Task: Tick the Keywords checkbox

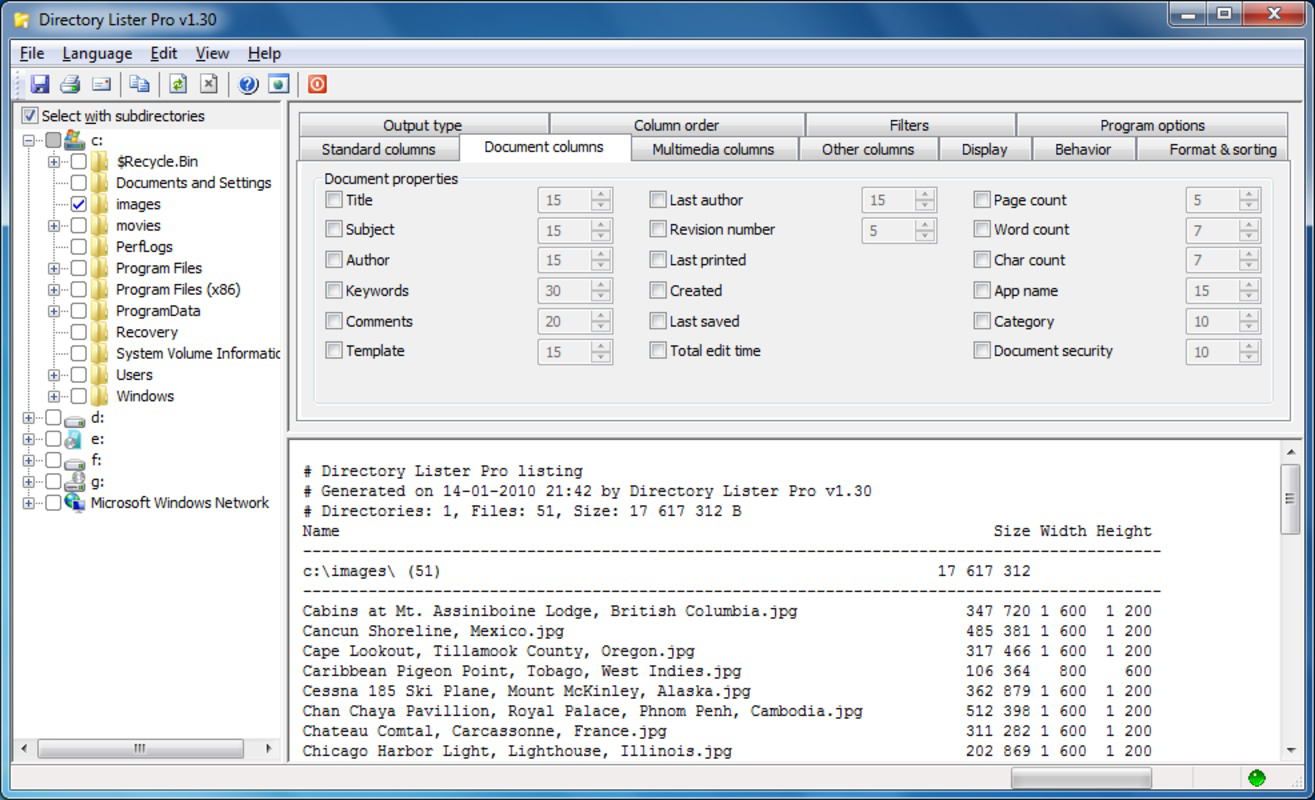Action: pos(334,291)
